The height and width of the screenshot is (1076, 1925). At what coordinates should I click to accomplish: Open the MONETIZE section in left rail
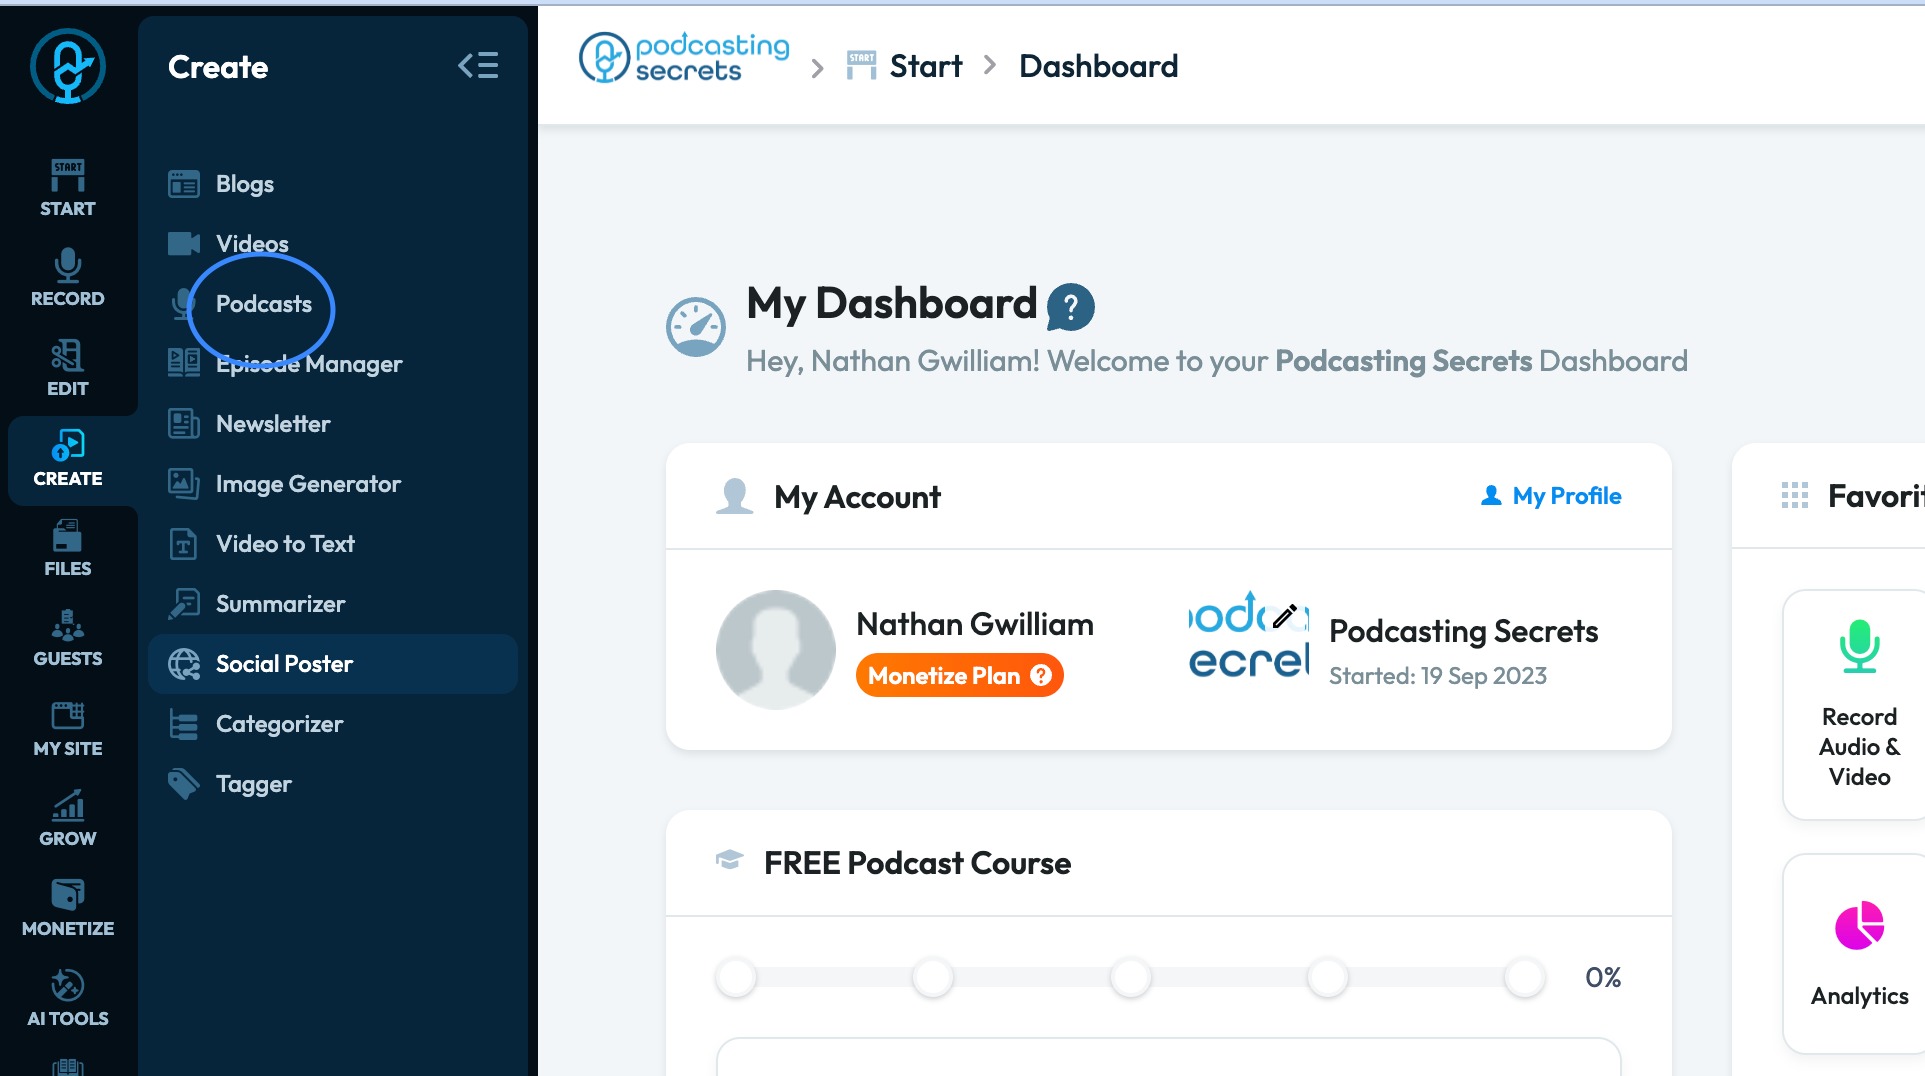coord(68,908)
